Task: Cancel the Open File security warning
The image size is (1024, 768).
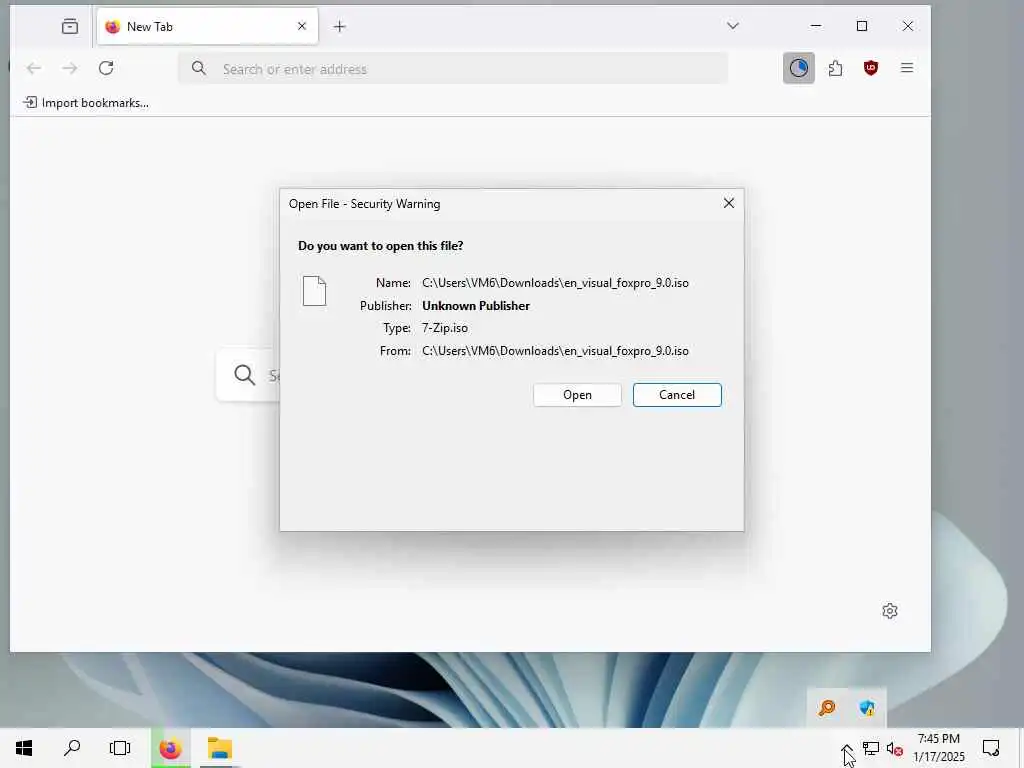Action: pyautogui.click(x=677, y=395)
